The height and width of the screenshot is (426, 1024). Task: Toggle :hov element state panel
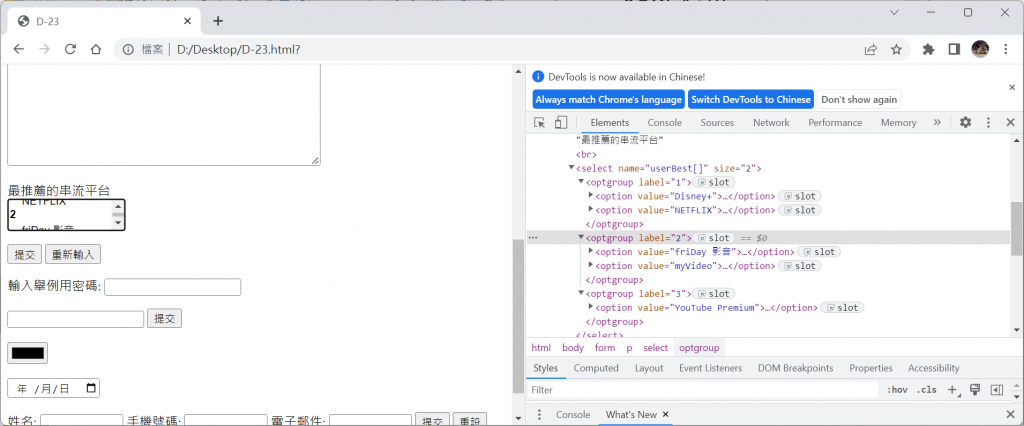pyautogui.click(x=897, y=389)
